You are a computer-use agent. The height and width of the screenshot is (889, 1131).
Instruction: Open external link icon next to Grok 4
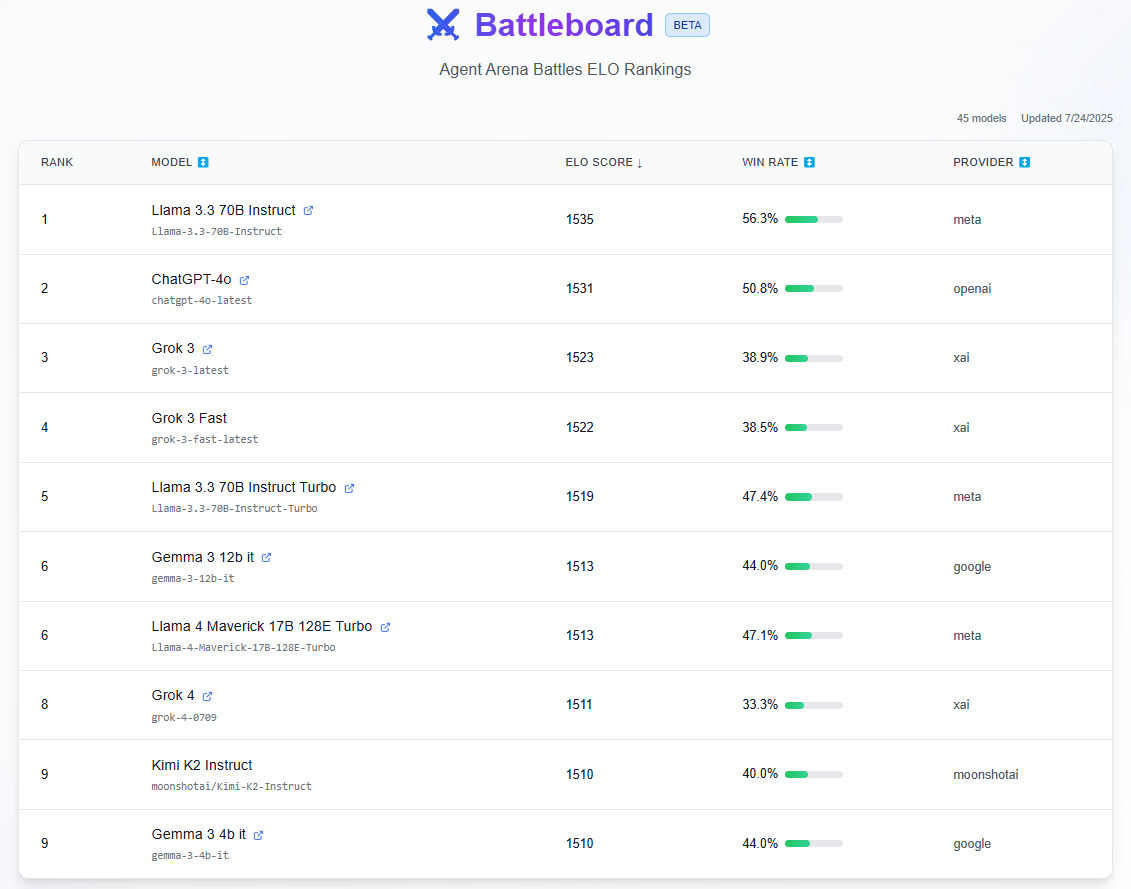click(207, 696)
